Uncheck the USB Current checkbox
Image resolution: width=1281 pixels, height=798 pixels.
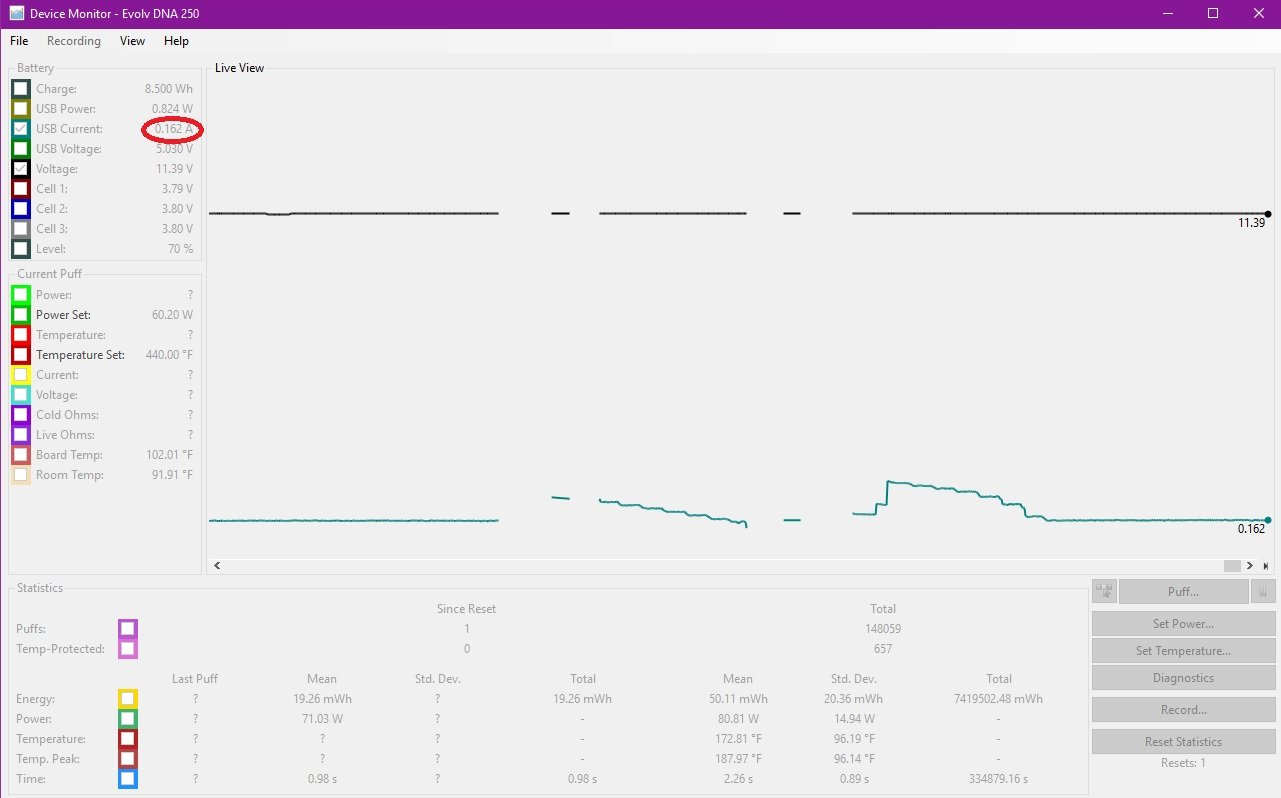pos(21,129)
